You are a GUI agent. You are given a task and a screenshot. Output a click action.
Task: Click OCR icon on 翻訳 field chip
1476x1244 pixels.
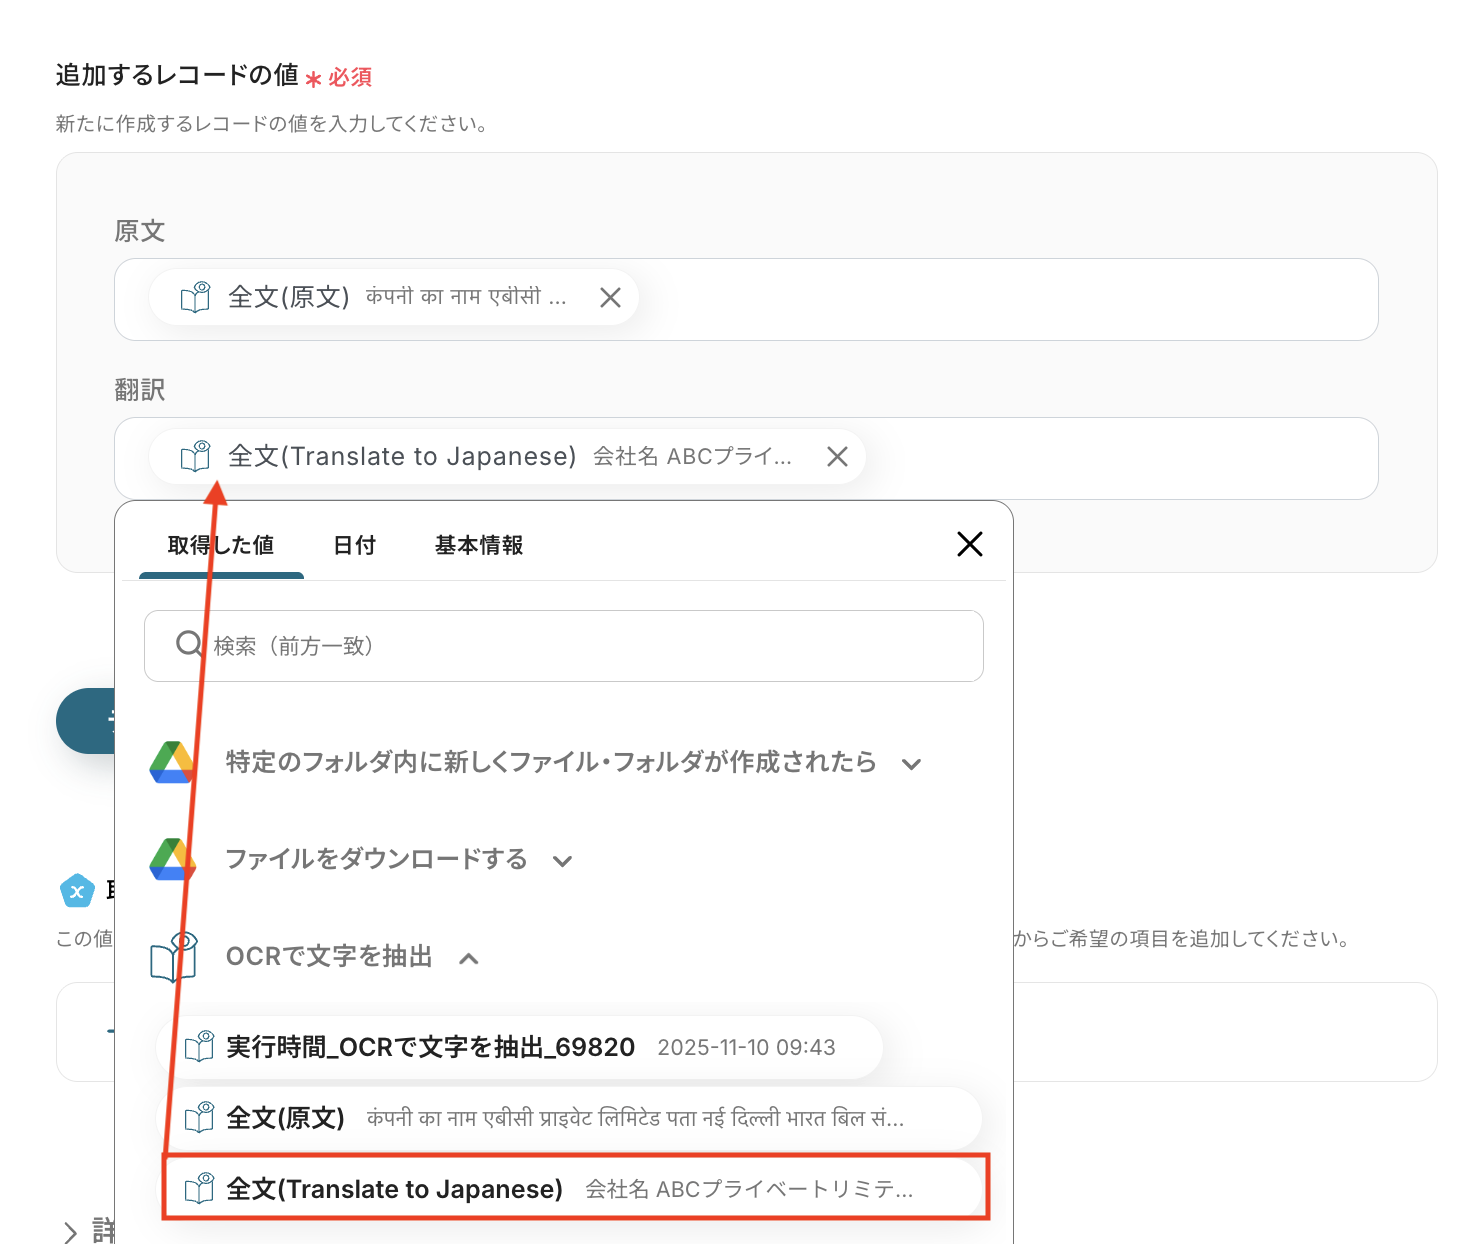196,456
